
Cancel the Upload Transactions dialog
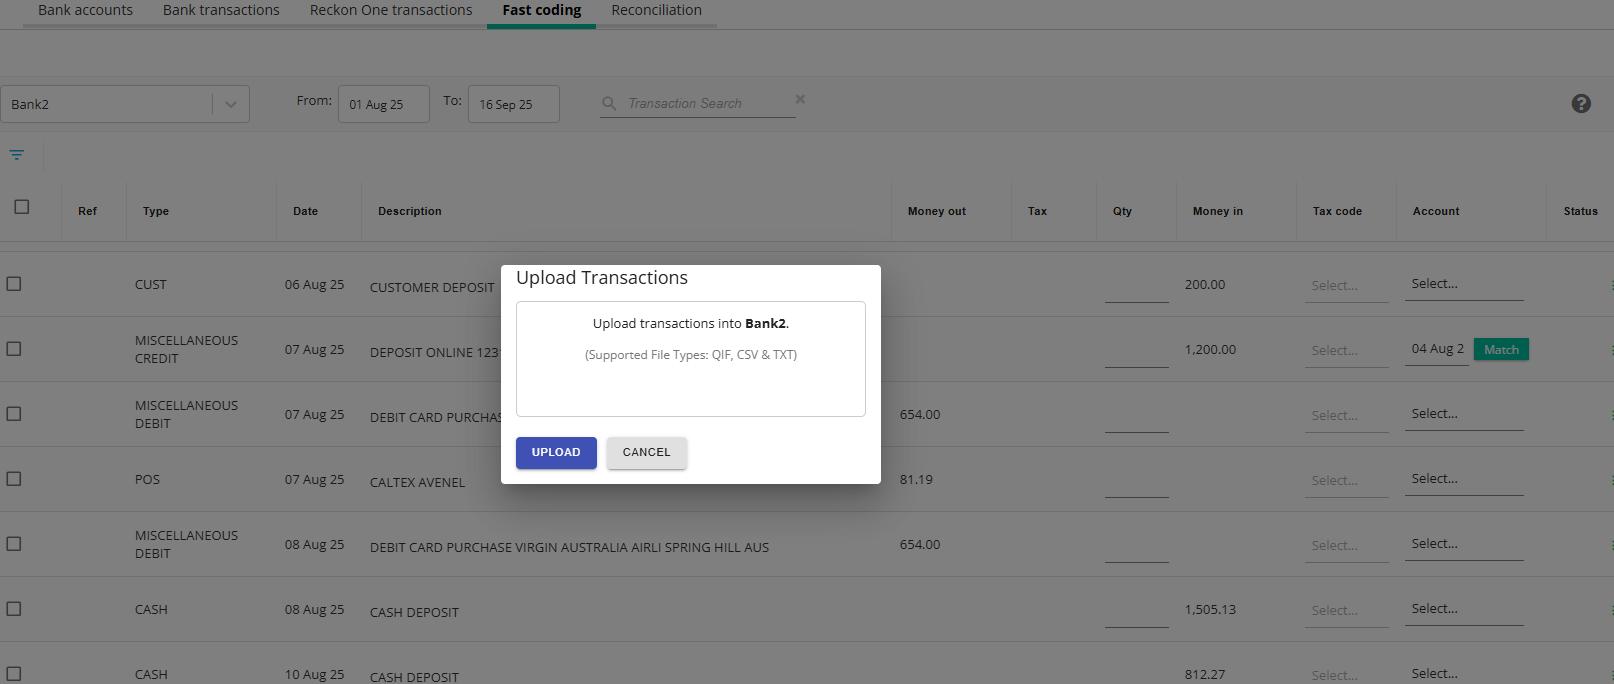pyautogui.click(x=646, y=453)
